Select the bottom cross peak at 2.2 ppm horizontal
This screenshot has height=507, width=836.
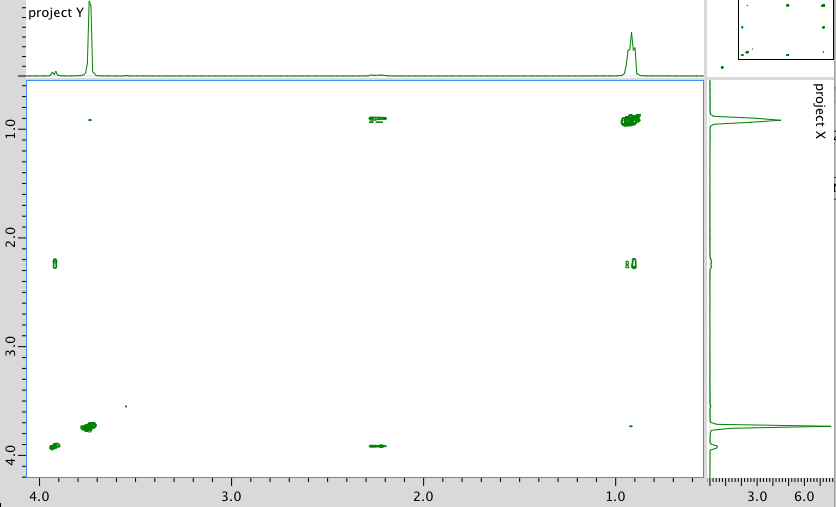(x=377, y=446)
